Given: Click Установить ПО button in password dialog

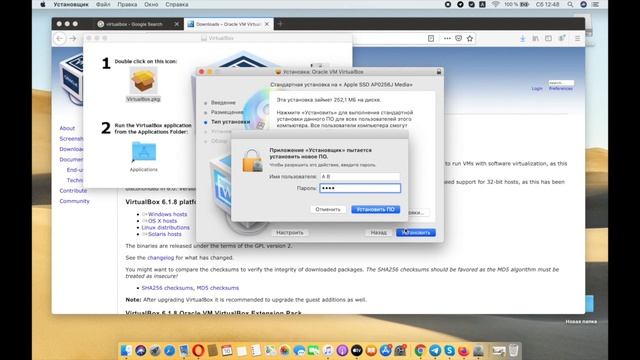Looking at the screenshot, I should click(x=376, y=209).
